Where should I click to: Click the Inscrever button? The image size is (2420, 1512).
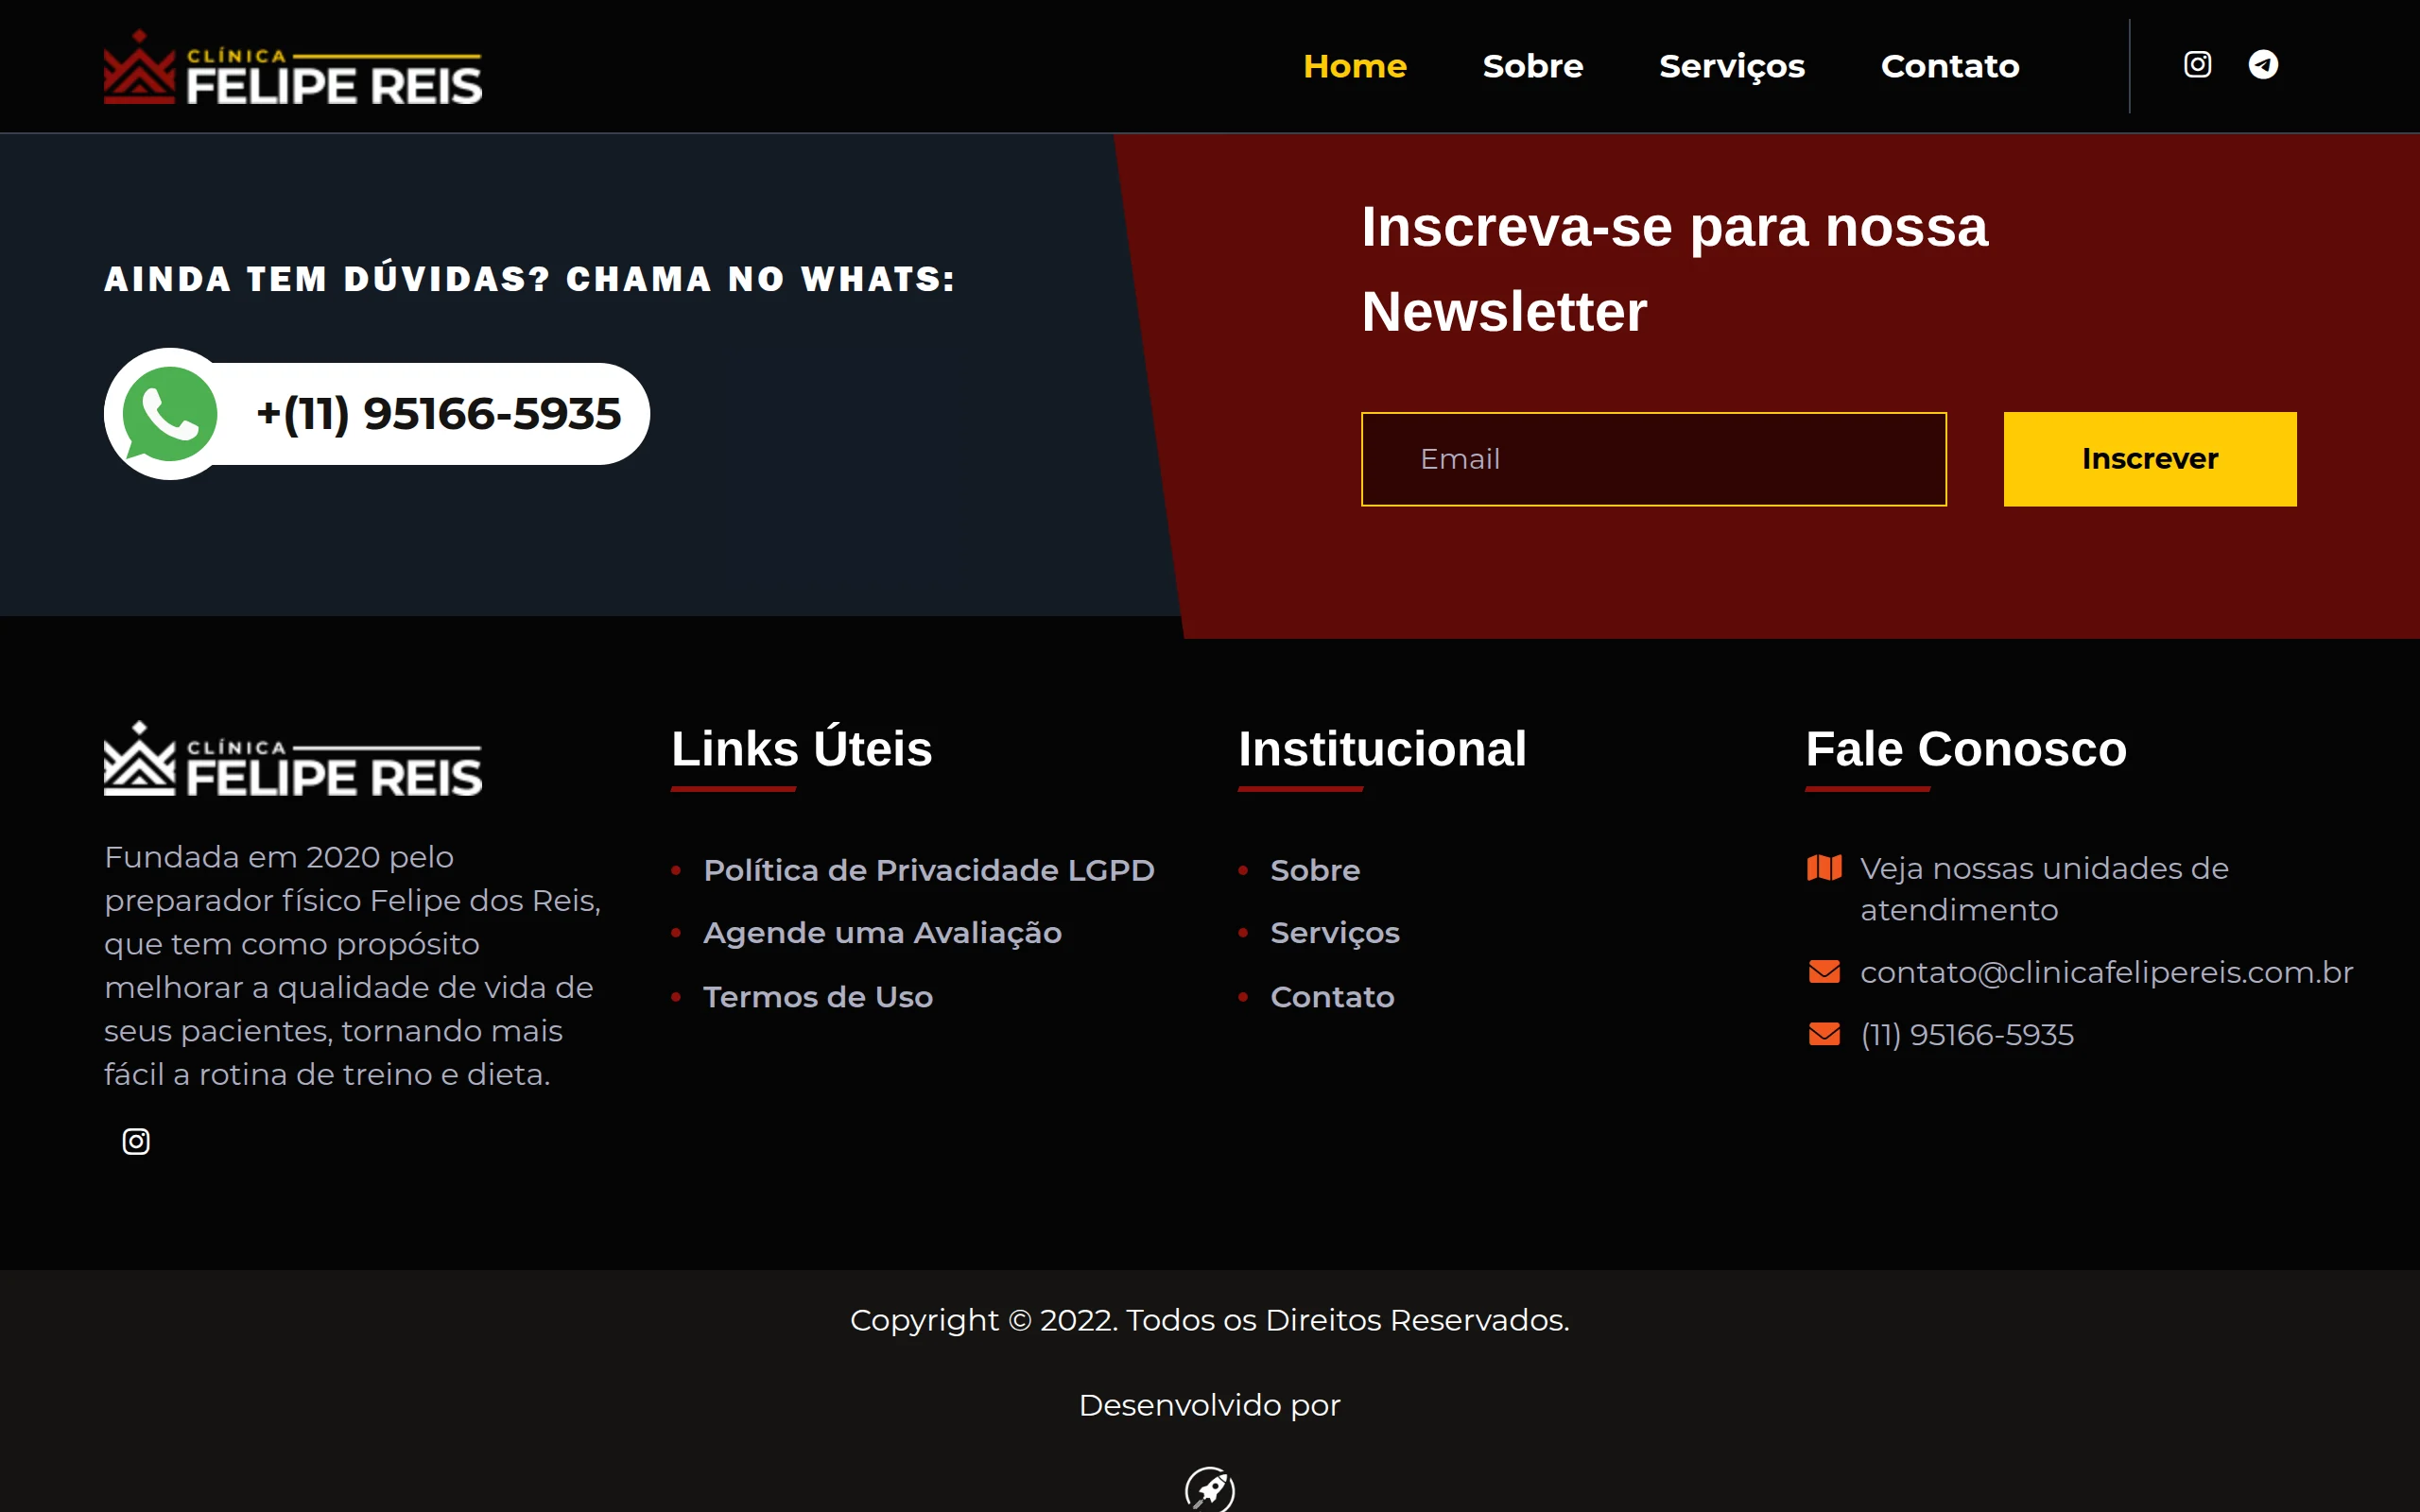pos(2150,459)
